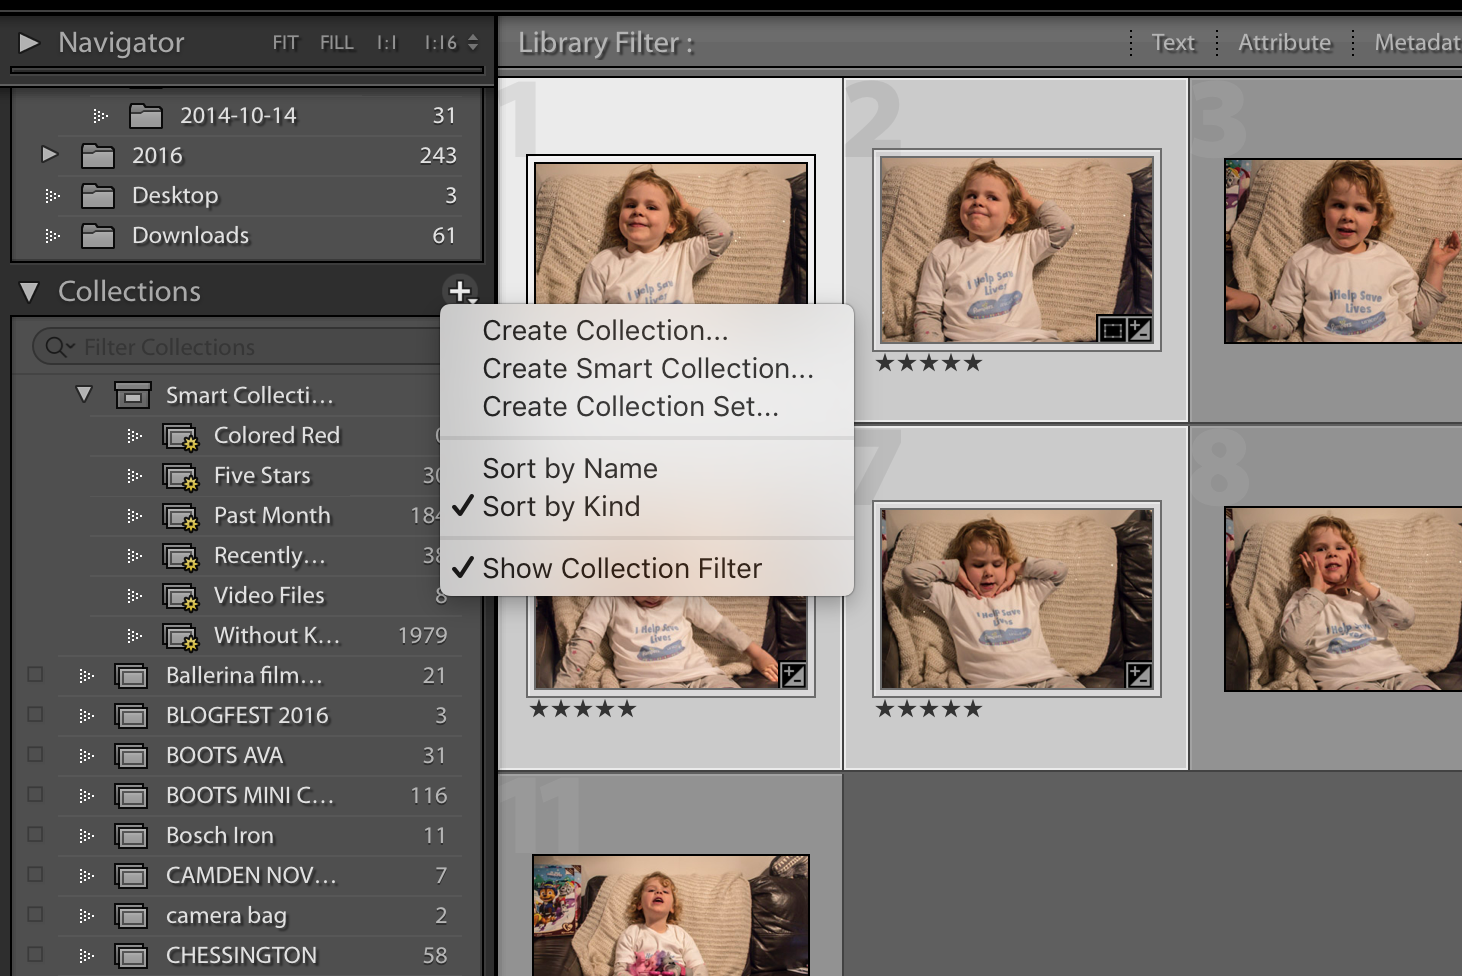
Task: Click the Colored Red smart collection icon
Action: (181, 437)
